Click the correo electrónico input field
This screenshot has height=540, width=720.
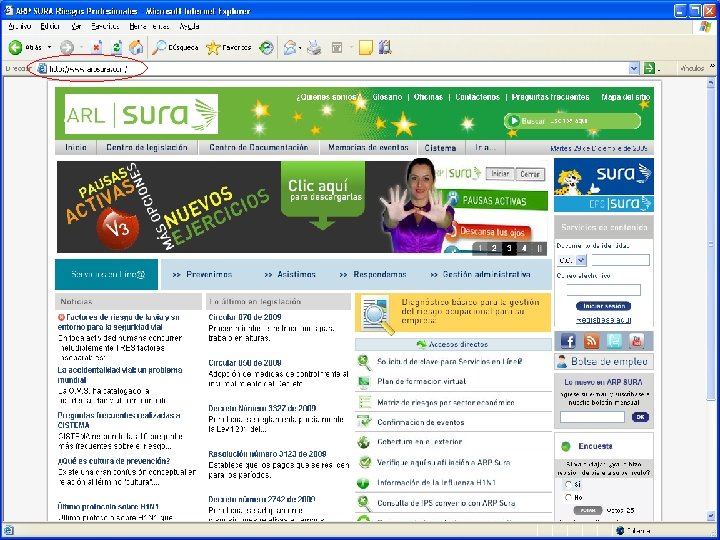(x=603, y=290)
